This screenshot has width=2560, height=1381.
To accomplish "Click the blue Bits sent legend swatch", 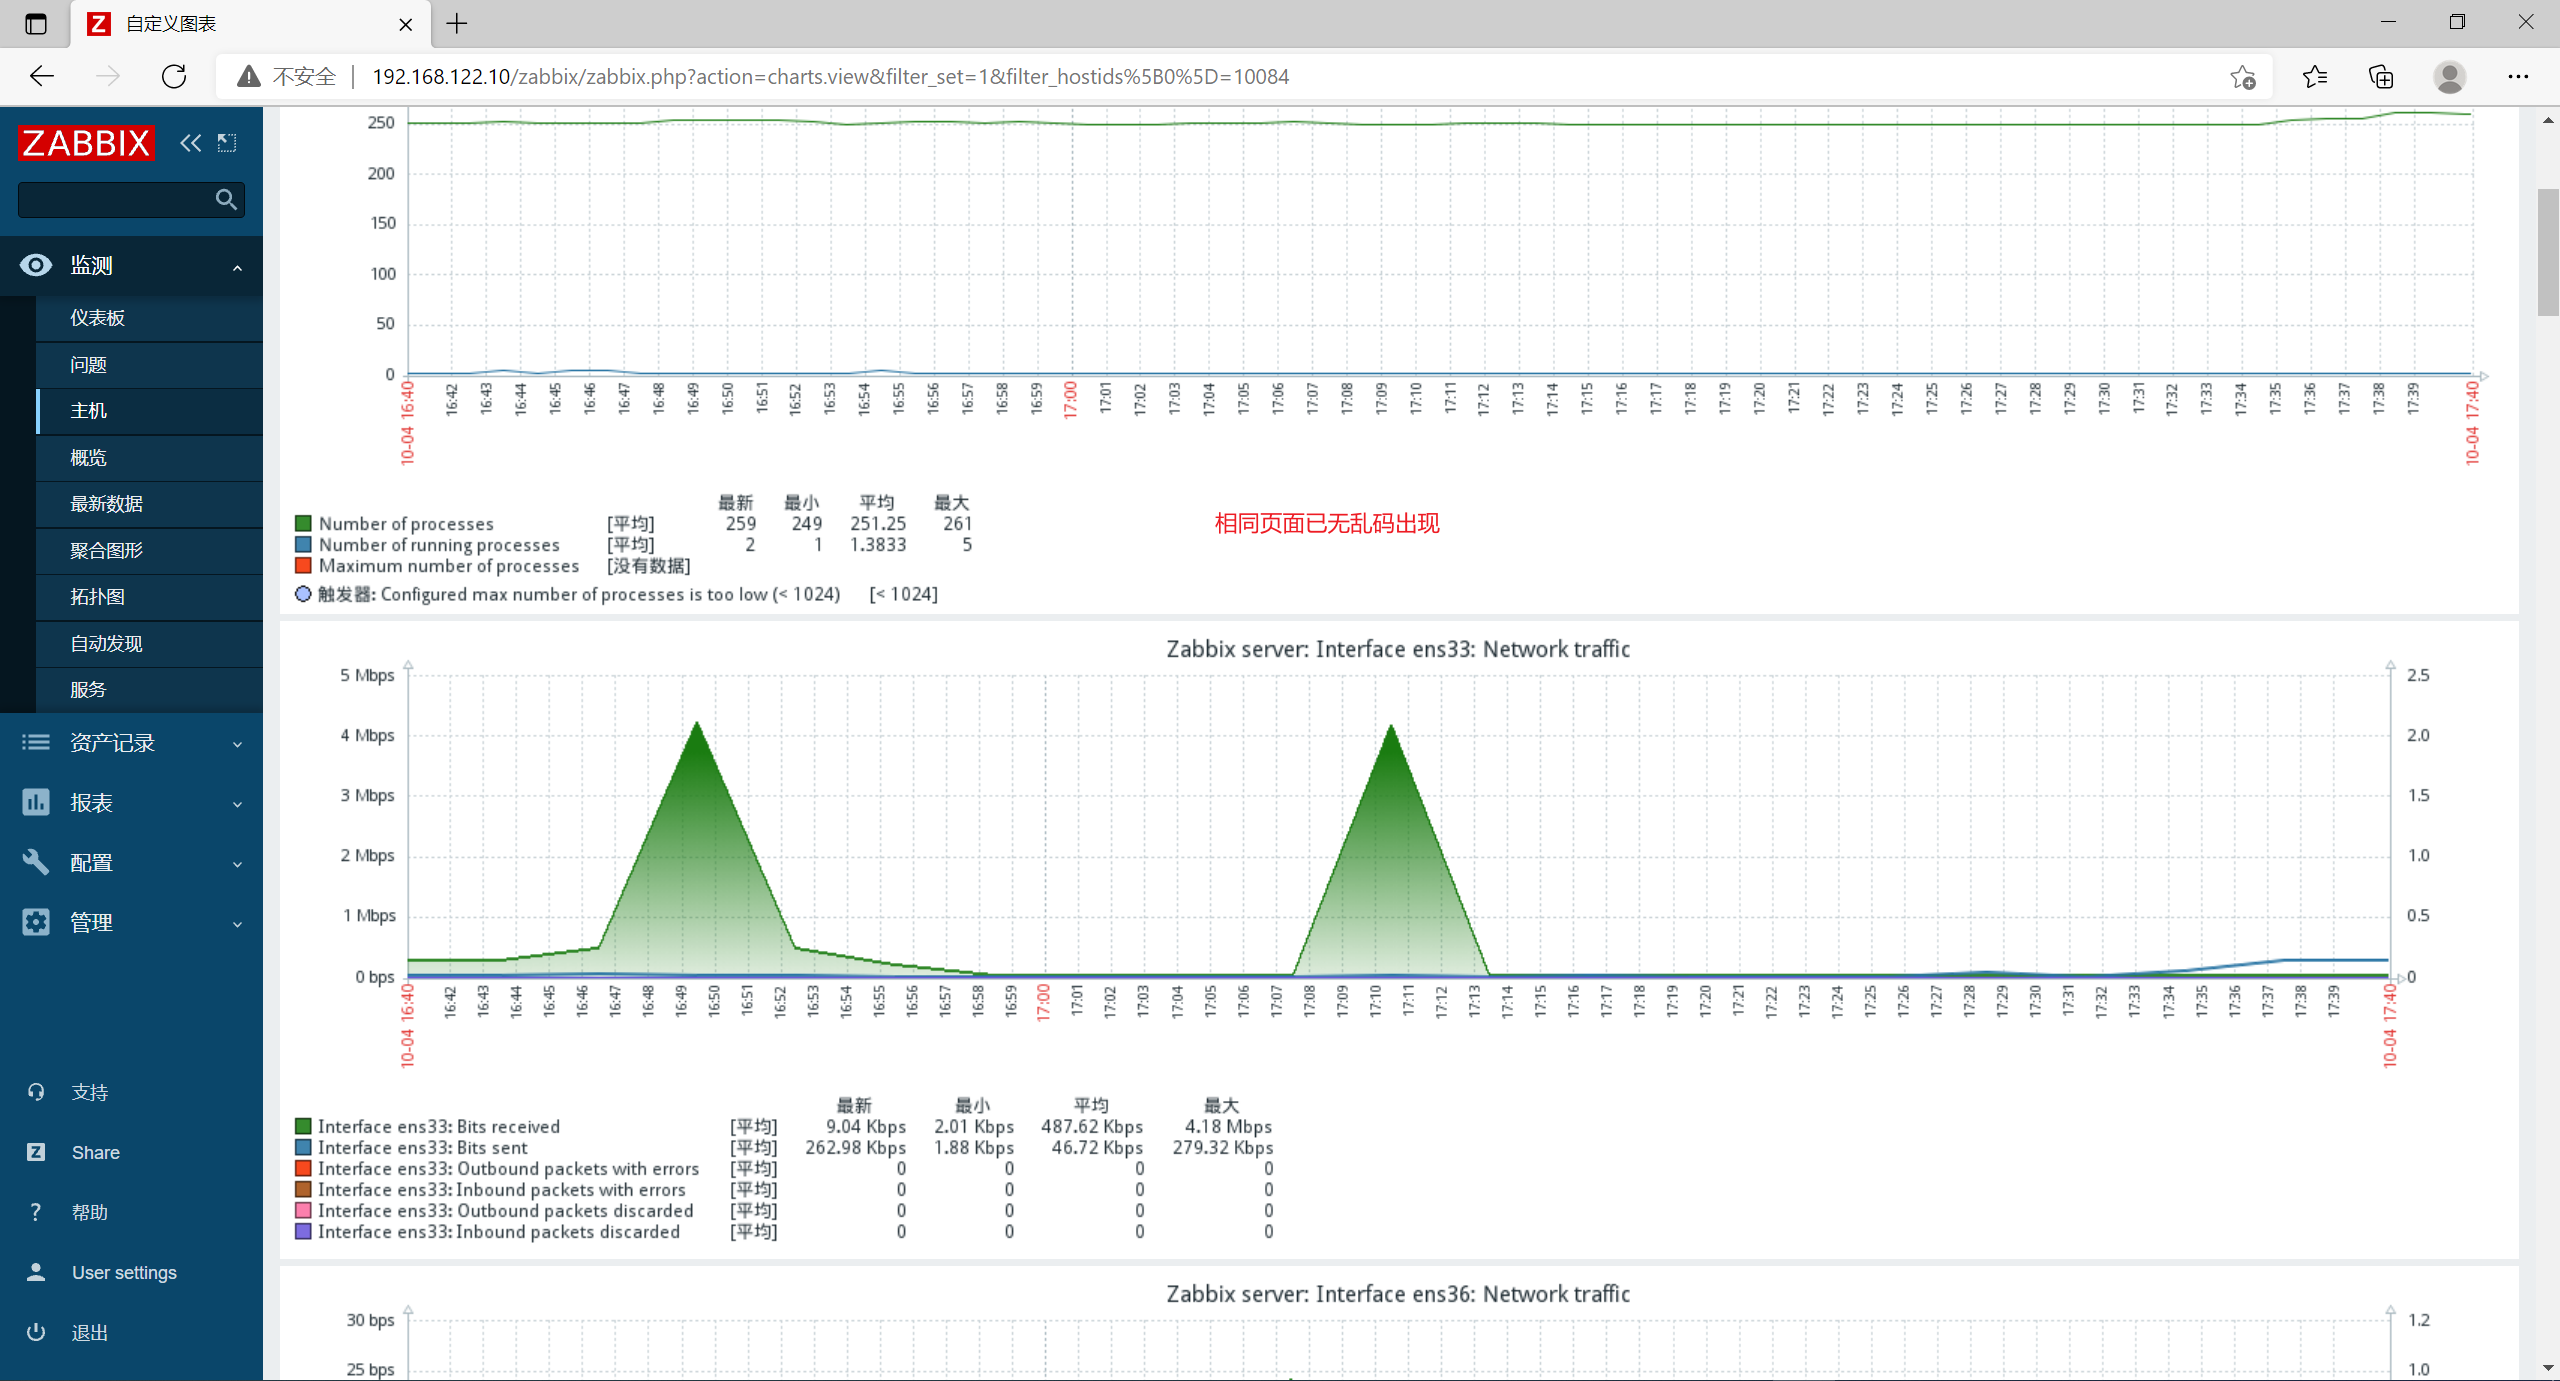I will [x=303, y=1147].
